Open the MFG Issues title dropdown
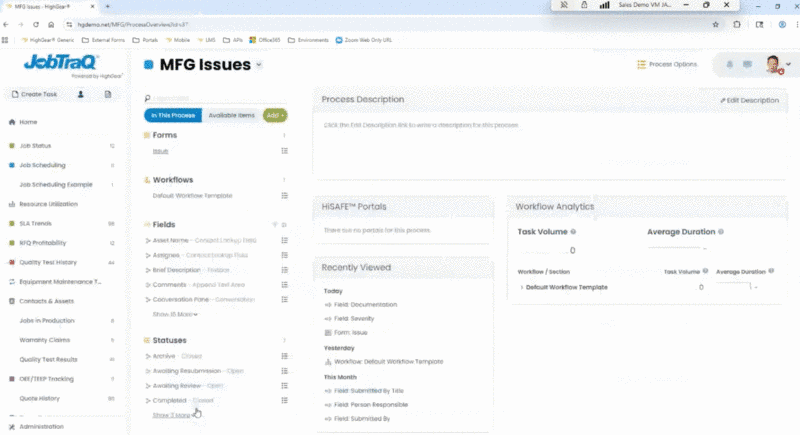The image size is (800, 435). tap(260, 65)
